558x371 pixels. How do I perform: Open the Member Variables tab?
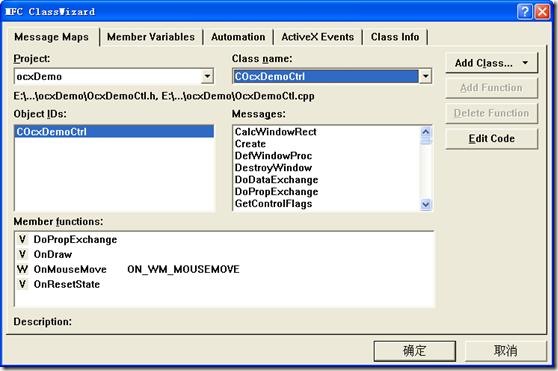coord(151,37)
